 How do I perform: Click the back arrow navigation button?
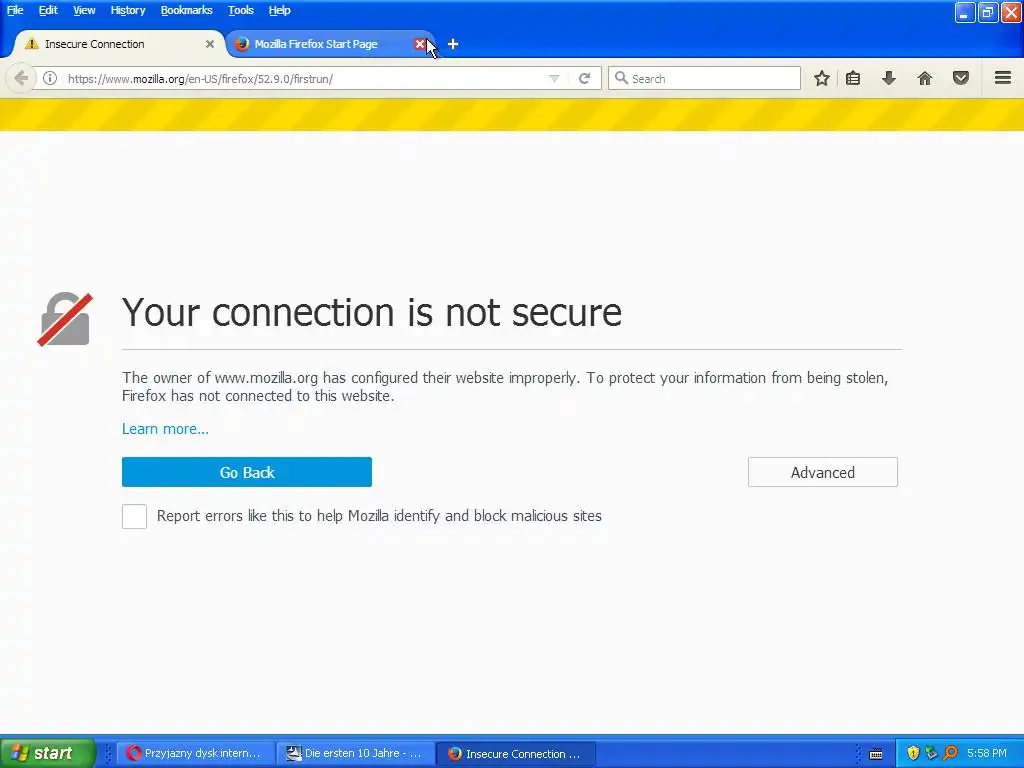click(x=20, y=78)
